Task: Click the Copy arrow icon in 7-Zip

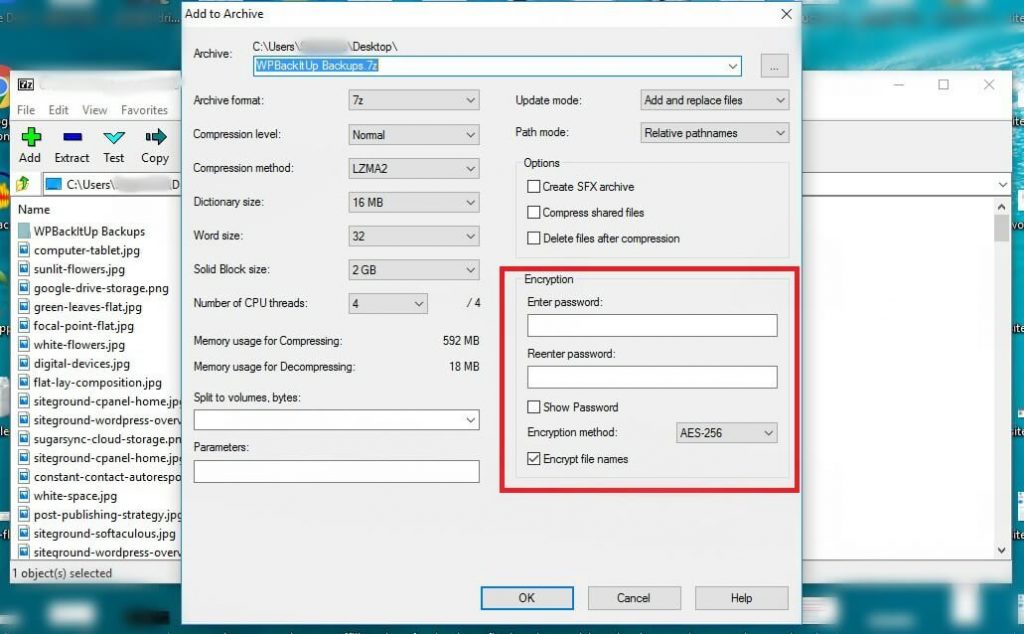Action: pos(155,136)
